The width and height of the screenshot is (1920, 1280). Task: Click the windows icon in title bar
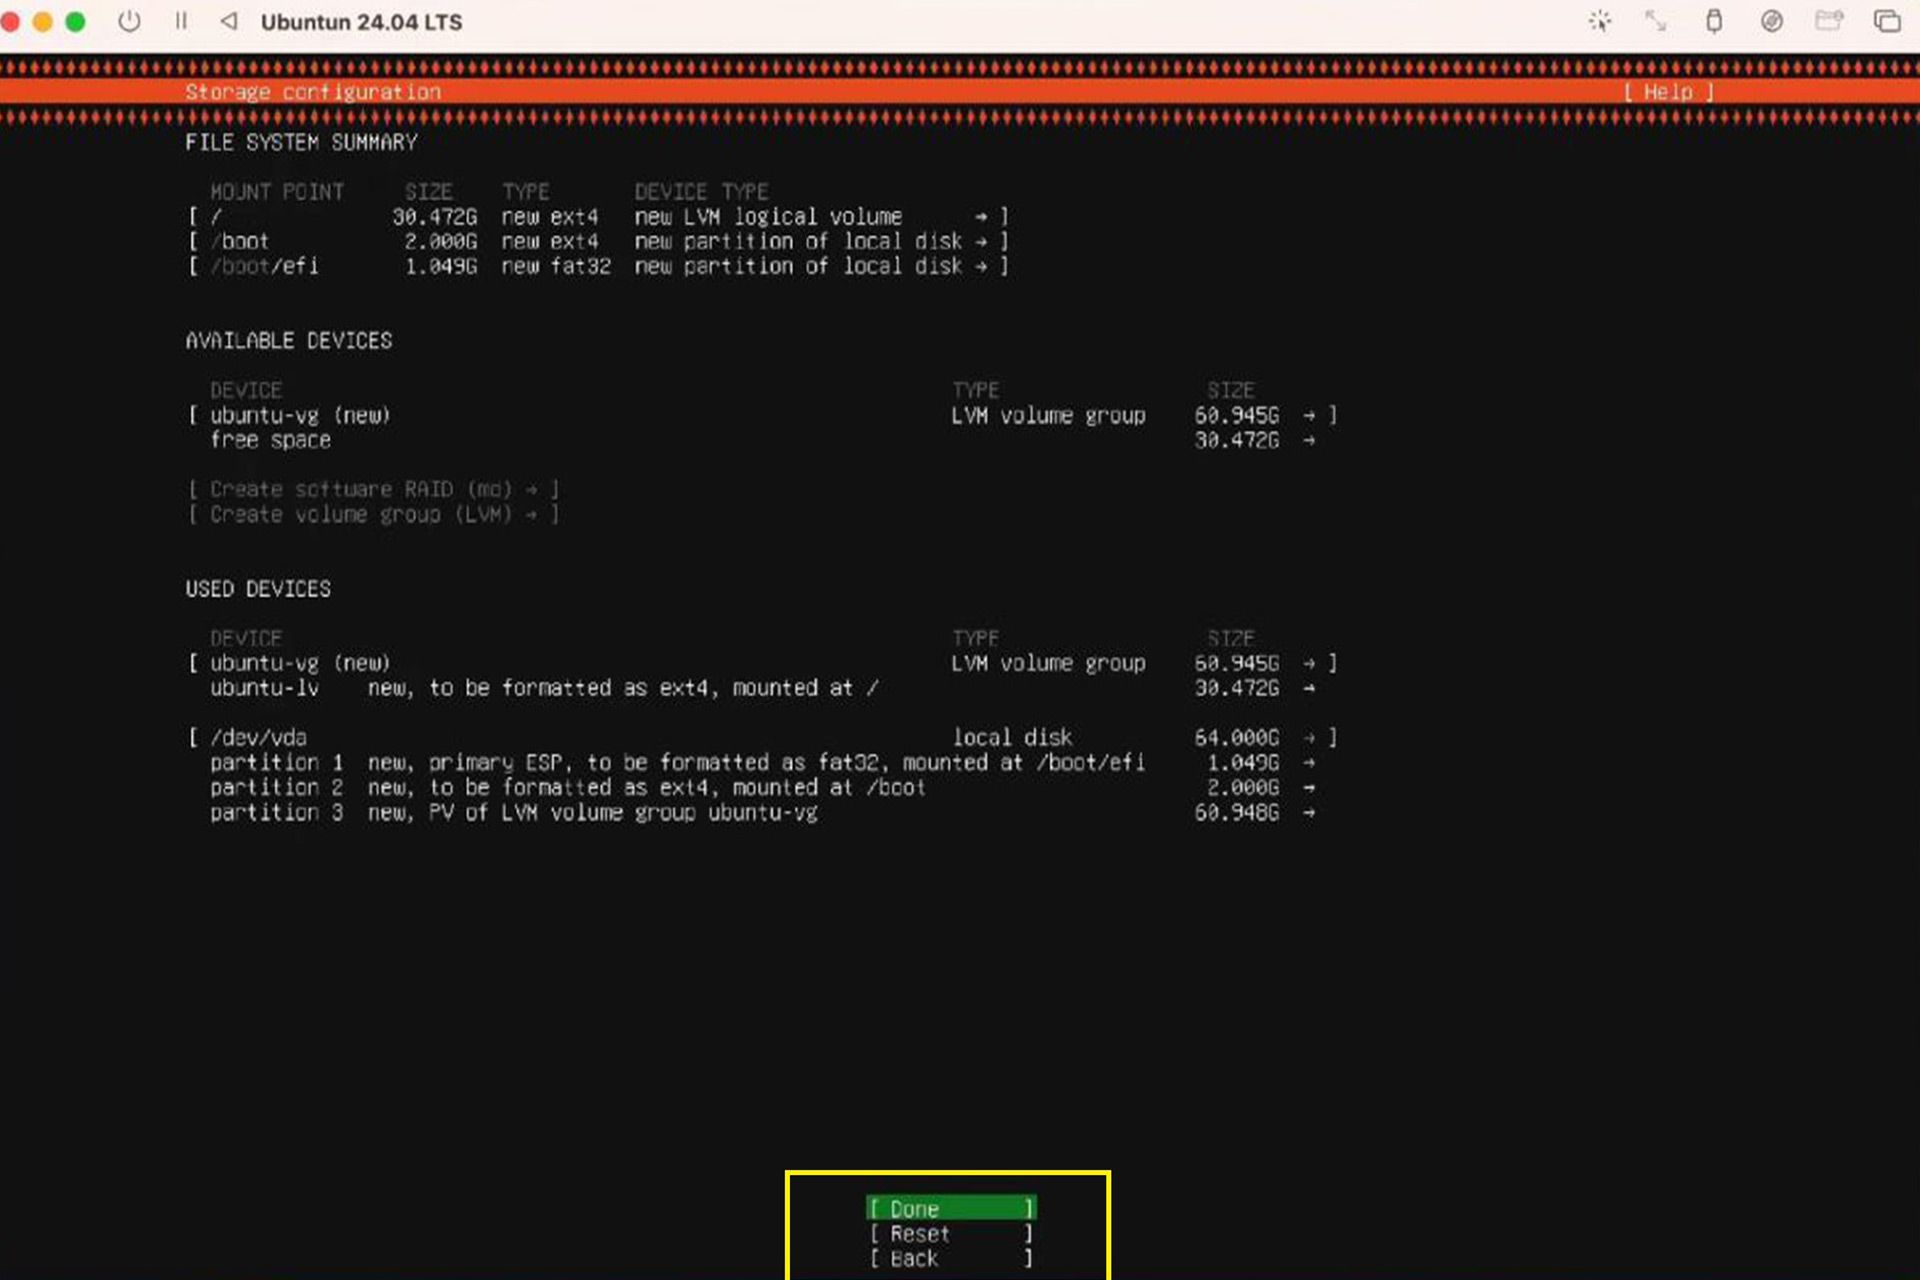(1887, 21)
